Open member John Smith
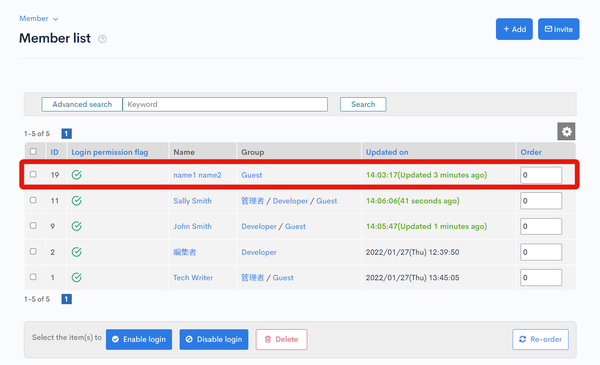This screenshot has width=600, height=365. click(192, 226)
